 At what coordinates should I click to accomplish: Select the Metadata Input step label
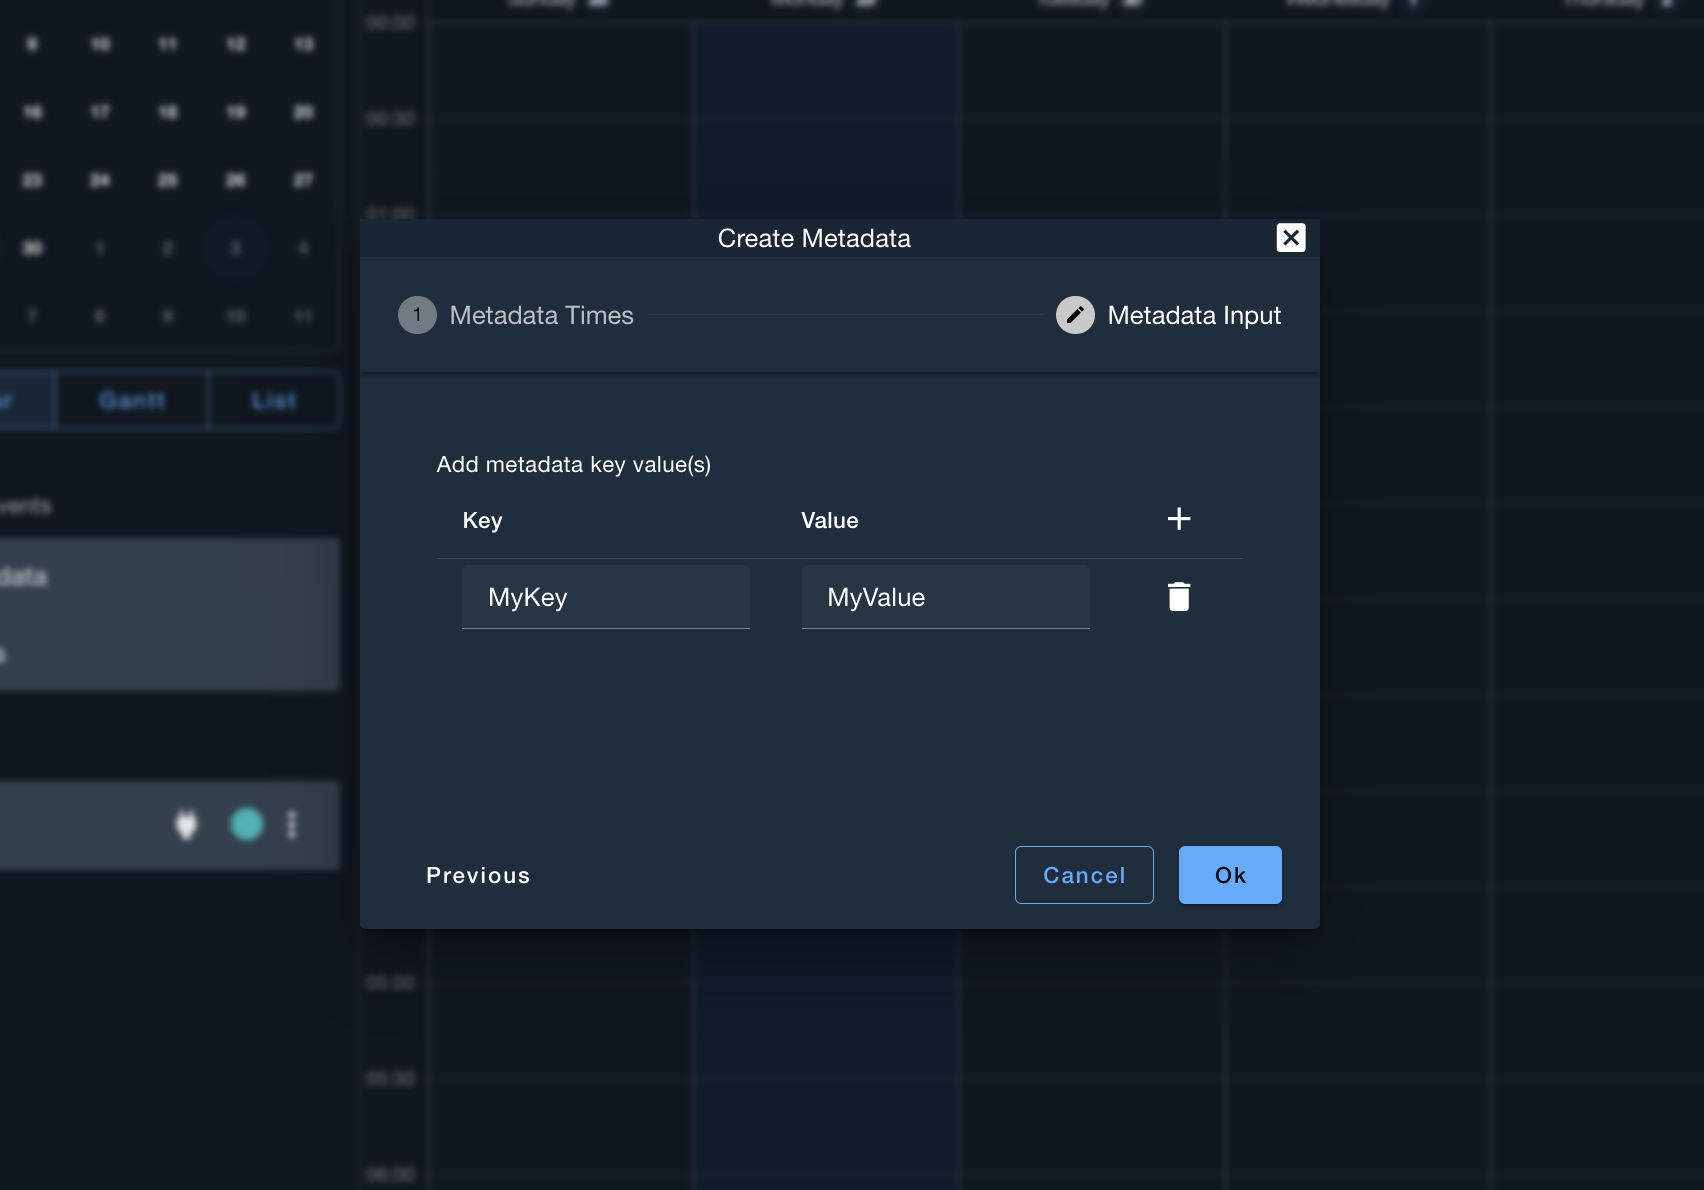(x=1194, y=315)
